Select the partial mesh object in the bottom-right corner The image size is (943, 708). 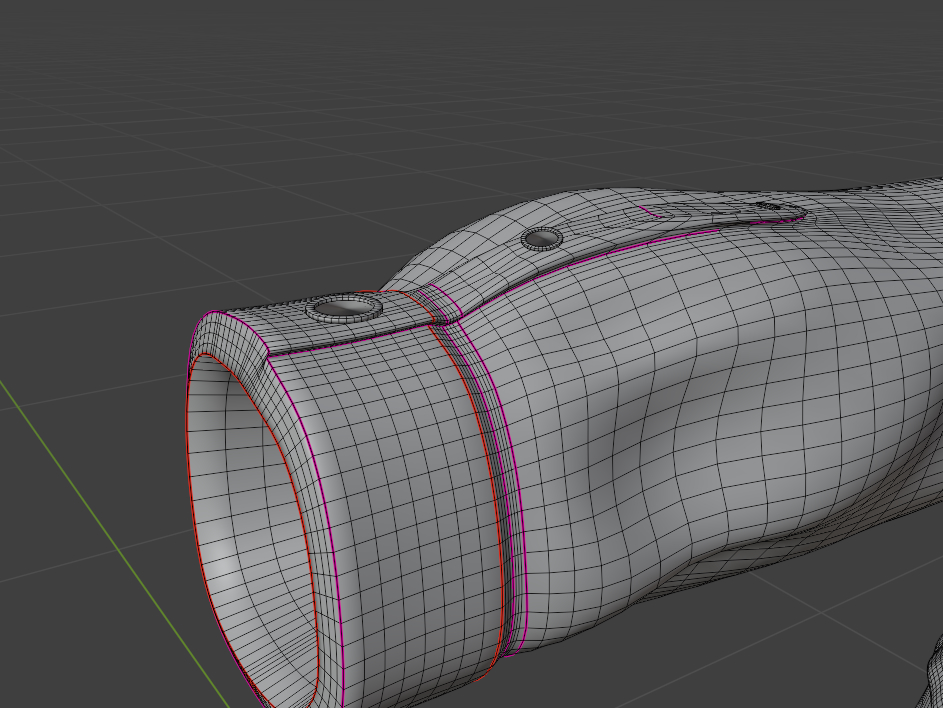click(x=933, y=672)
